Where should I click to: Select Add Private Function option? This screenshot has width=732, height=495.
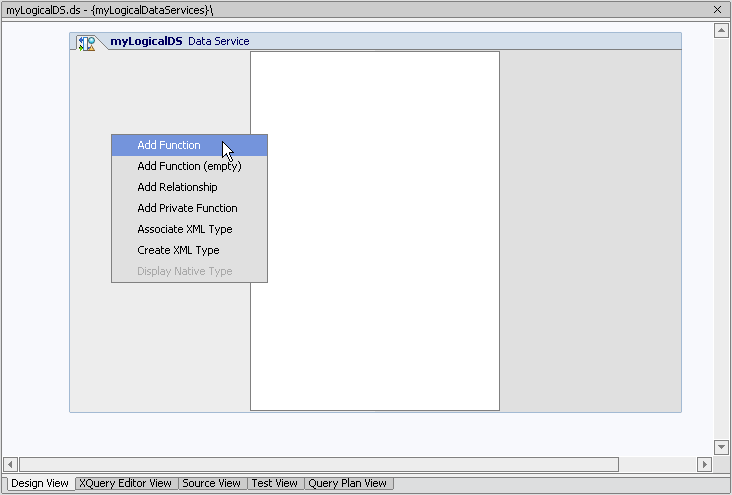pyautogui.click(x=189, y=208)
